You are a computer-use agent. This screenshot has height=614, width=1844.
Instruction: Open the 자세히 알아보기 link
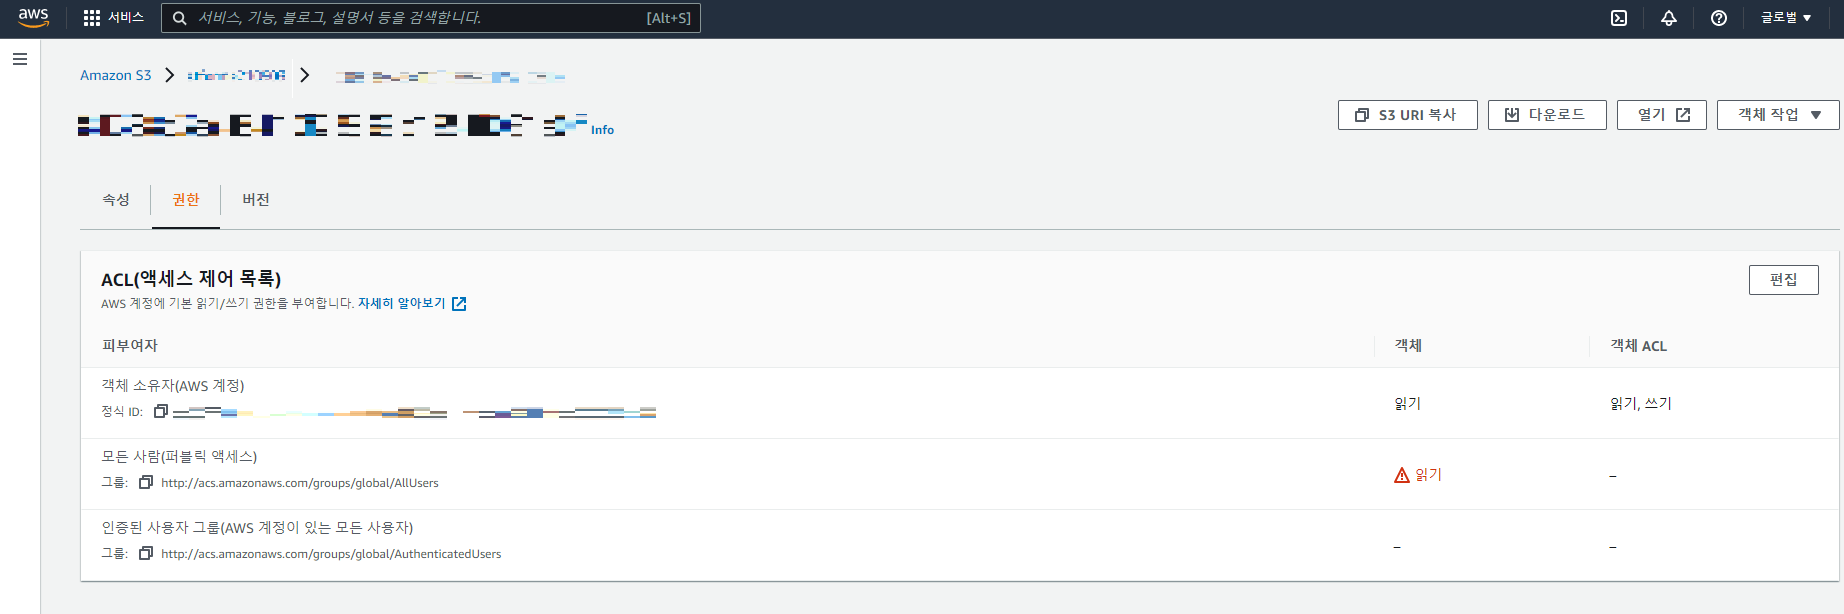click(x=404, y=302)
